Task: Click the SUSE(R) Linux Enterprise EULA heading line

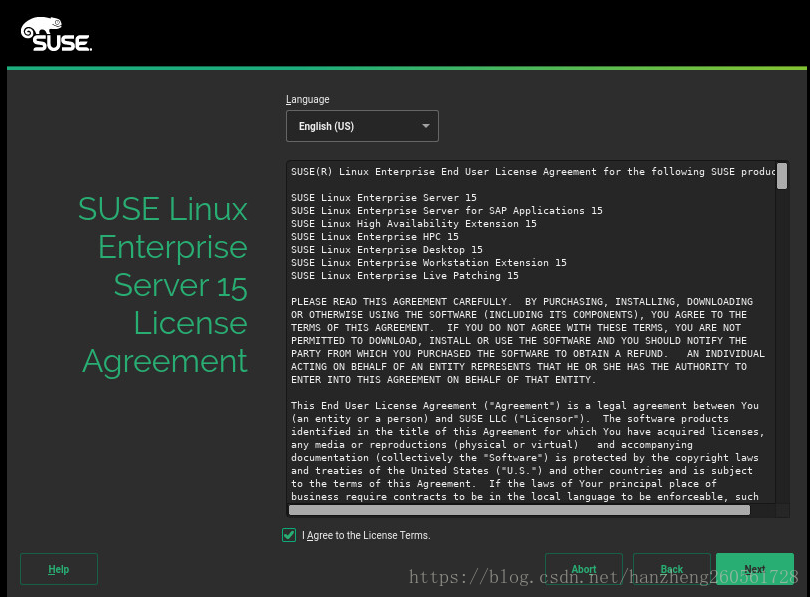Action: coord(533,171)
